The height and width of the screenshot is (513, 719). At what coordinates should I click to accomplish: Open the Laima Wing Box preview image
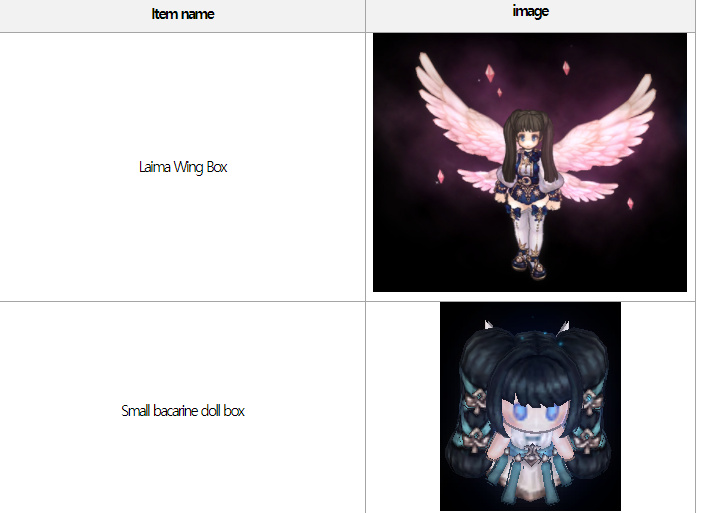pos(530,162)
